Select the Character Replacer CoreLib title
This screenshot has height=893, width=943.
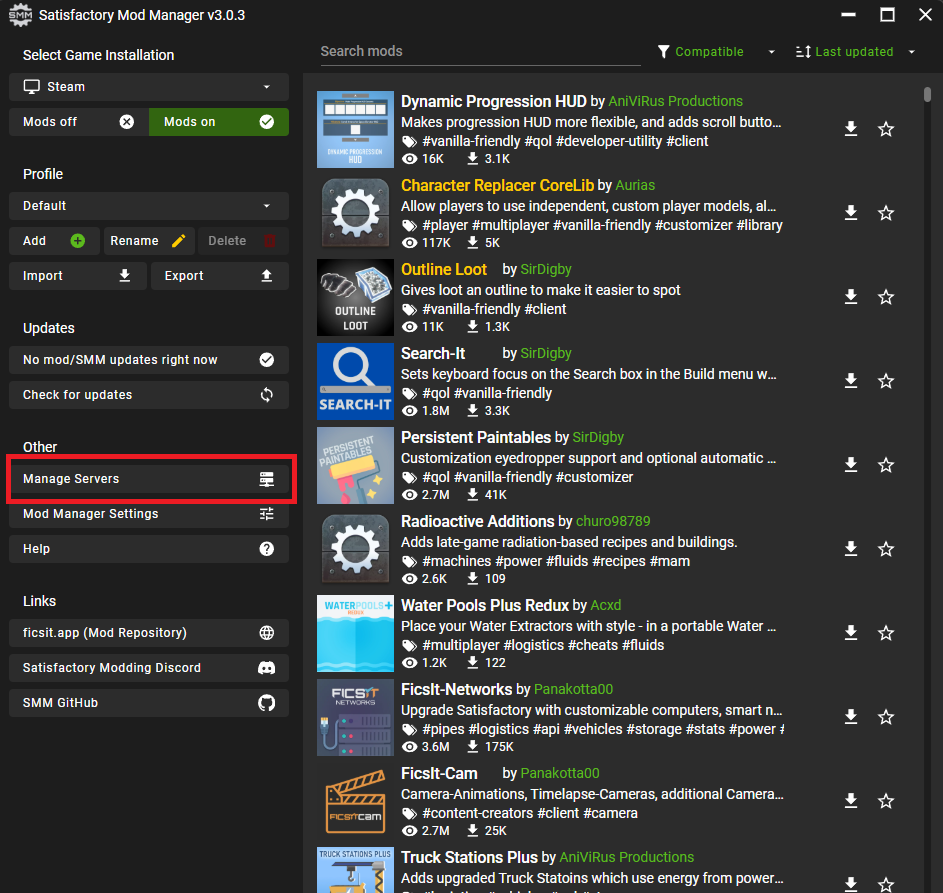click(497, 185)
